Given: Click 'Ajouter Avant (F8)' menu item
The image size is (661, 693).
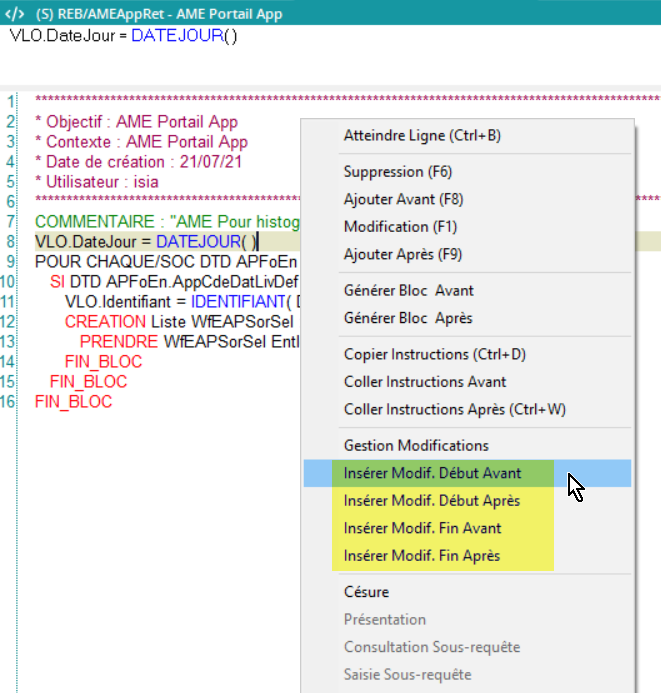Looking at the screenshot, I should (404, 199).
